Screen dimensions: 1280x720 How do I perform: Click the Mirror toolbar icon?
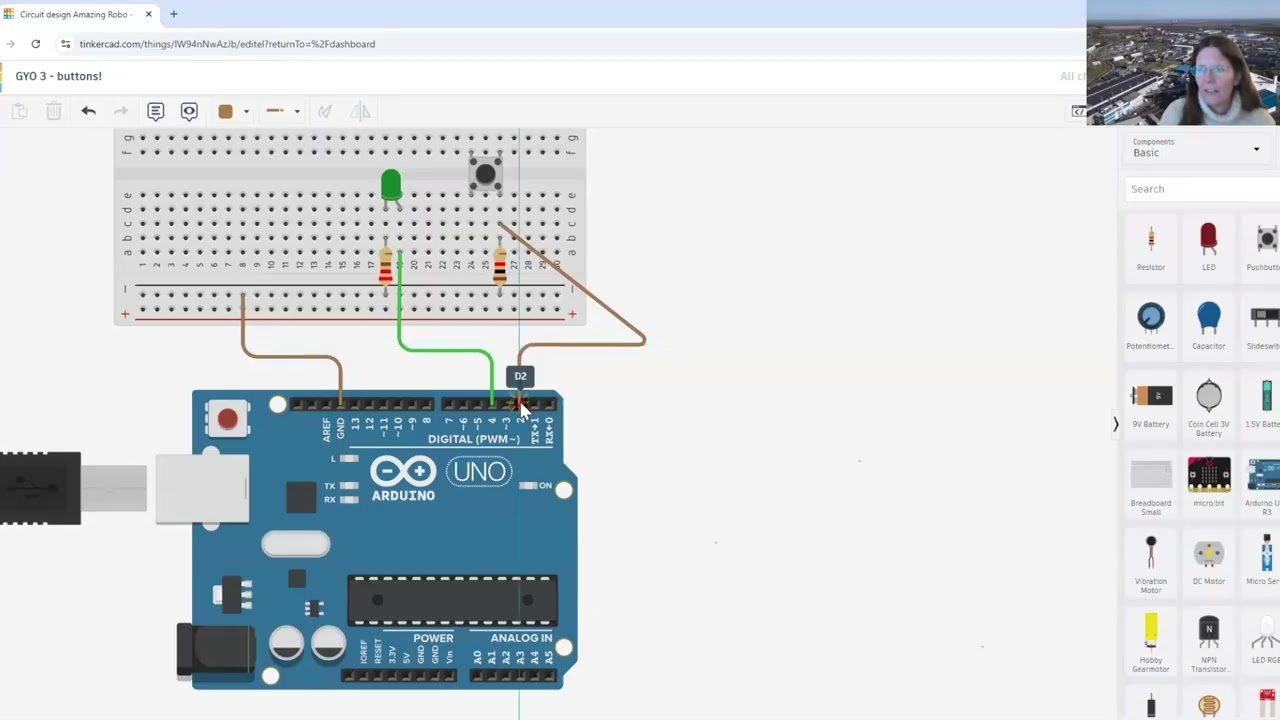click(x=360, y=111)
